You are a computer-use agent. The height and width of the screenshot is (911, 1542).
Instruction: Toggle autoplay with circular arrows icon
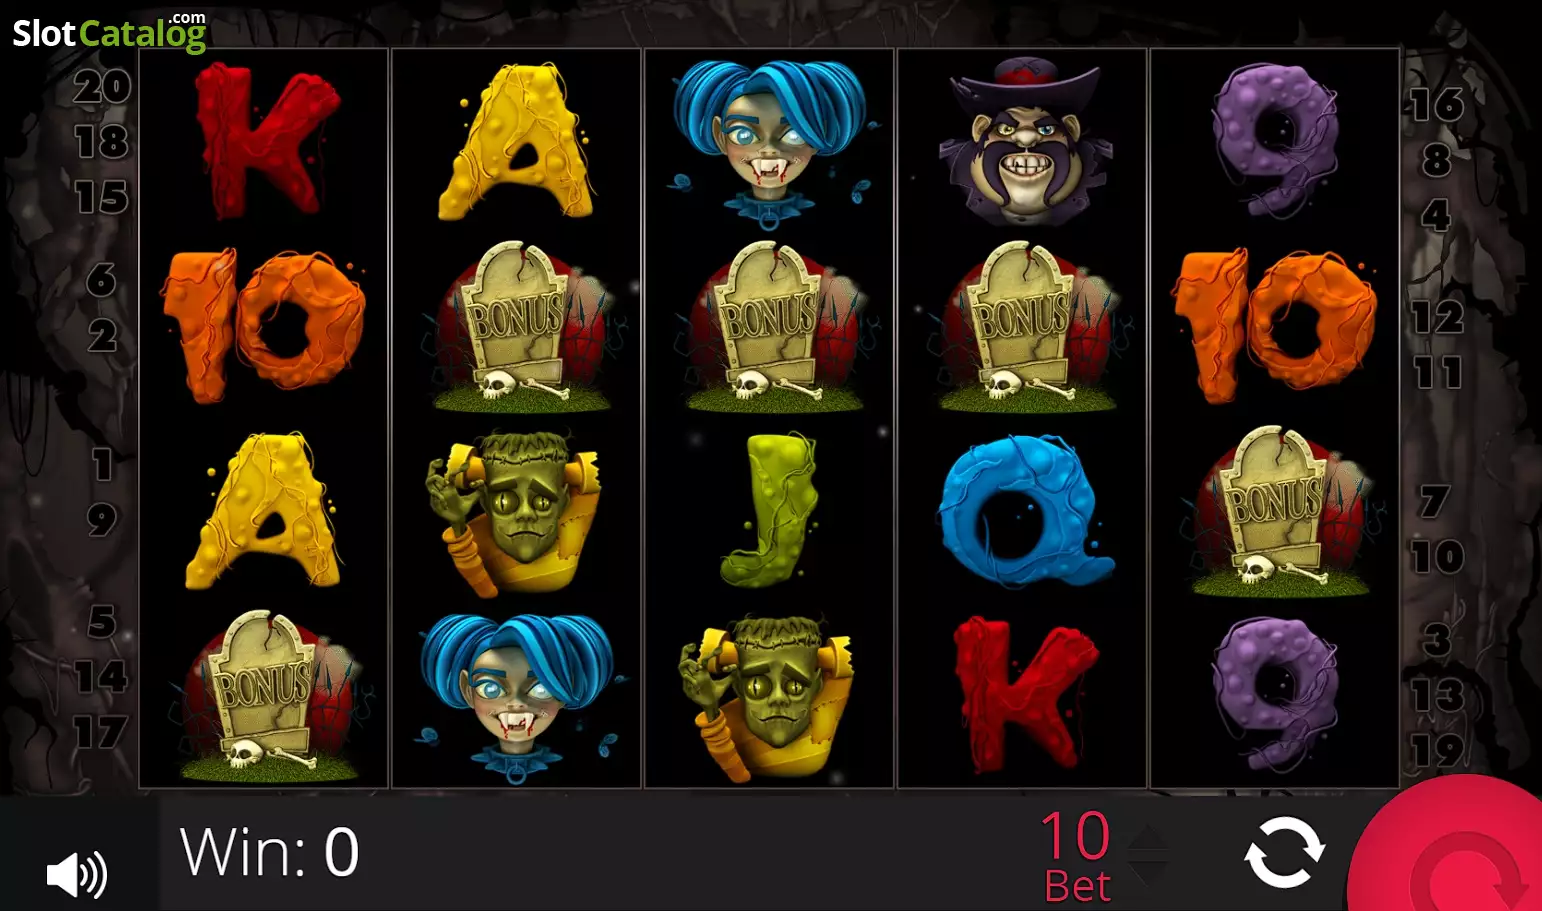click(1284, 852)
